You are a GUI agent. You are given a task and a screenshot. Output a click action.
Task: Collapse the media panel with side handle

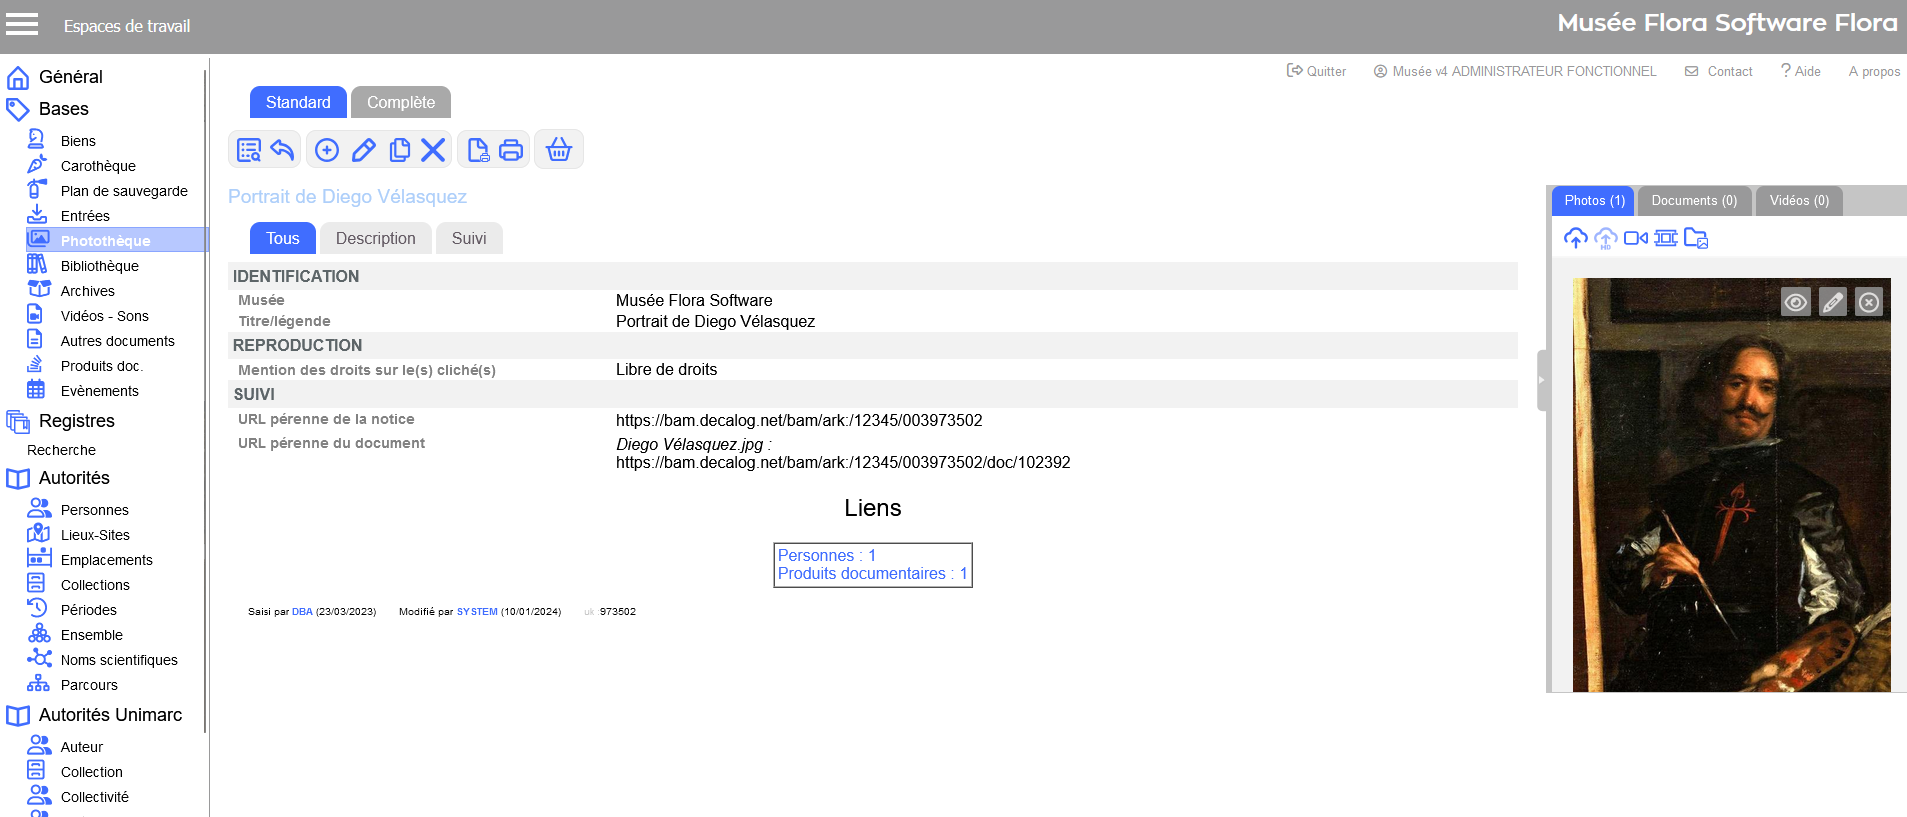tap(1541, 380)
